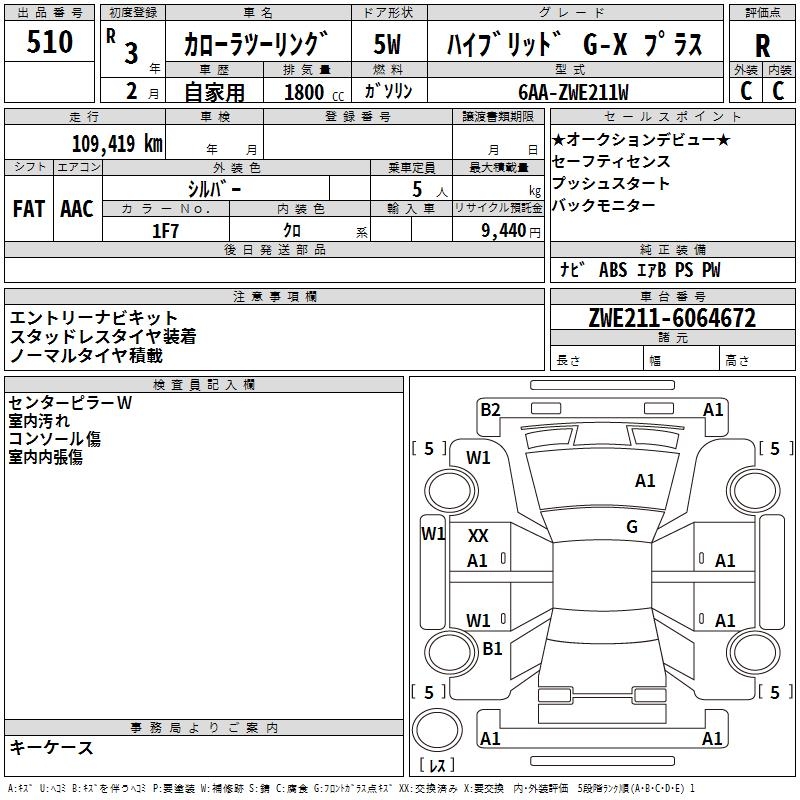The height and width of the screenshot is (800, 800).
Task: Select the fuel type ガソリン
Action: pyautogui.click(x=388, y=91)
